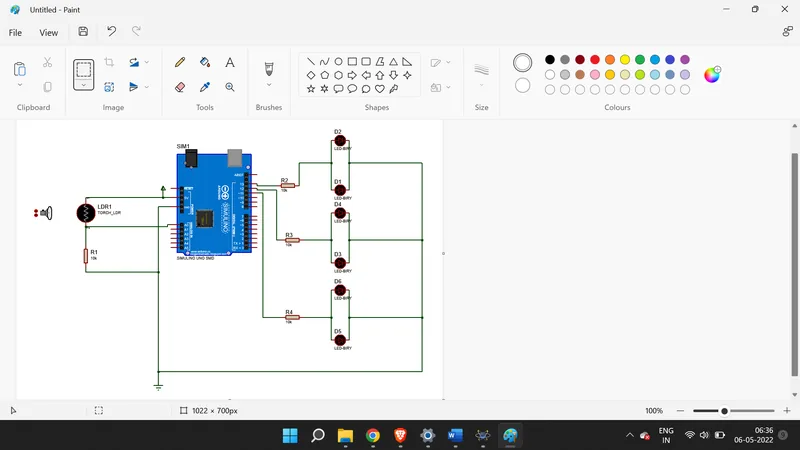Select Colour 2 secondary circle
Screen dimensions: 800x450
(522, 85)
